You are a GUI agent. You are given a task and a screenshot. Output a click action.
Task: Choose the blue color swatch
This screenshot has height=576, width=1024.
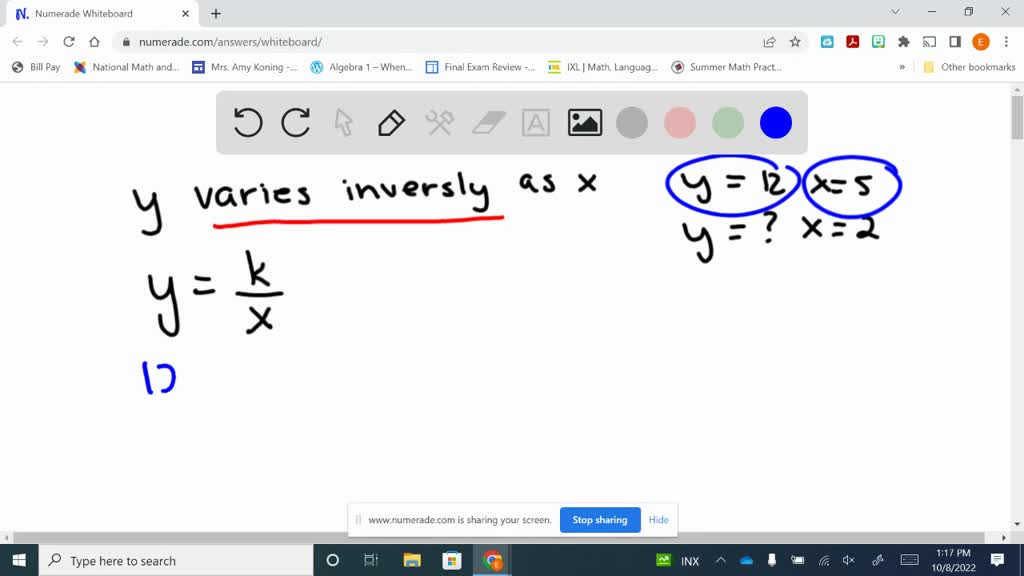pyautogui.click(x=775, y=122)
